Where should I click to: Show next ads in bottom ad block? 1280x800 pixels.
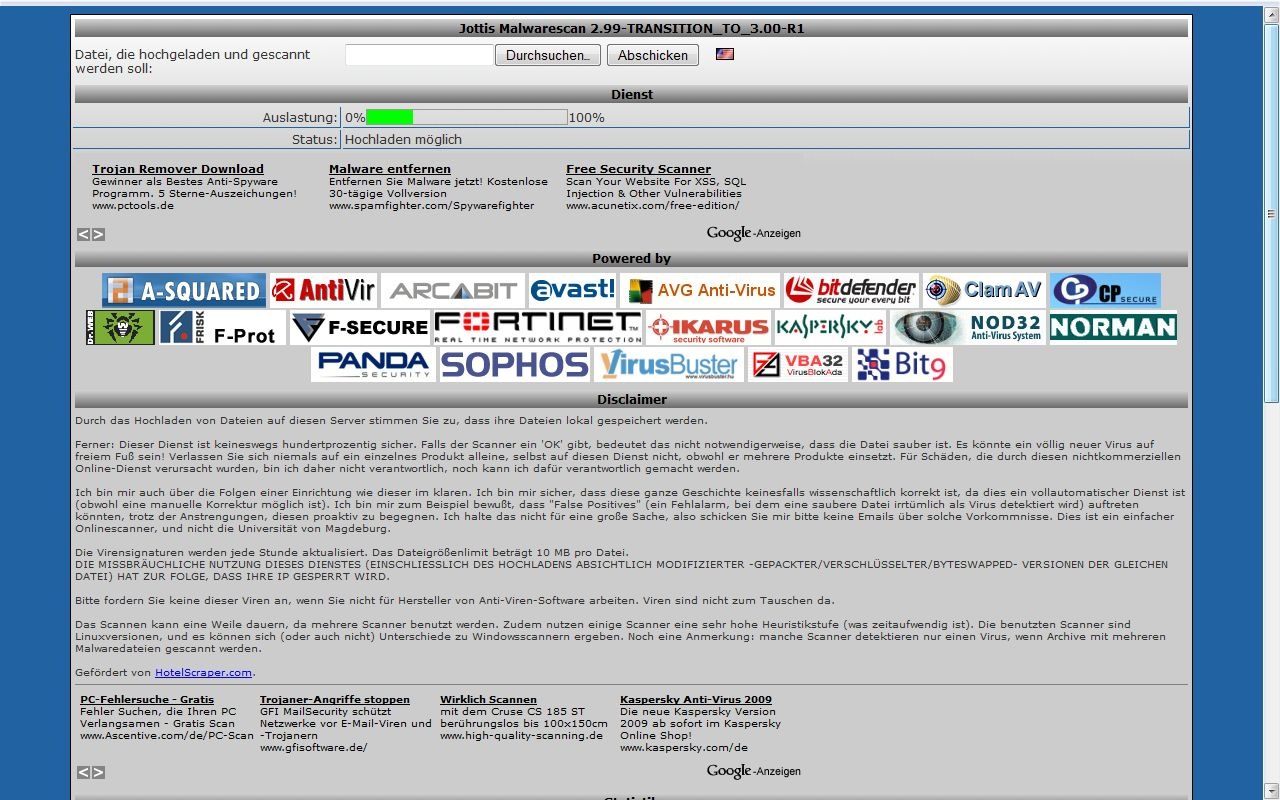pyautogui.click(x=98, y=772)
